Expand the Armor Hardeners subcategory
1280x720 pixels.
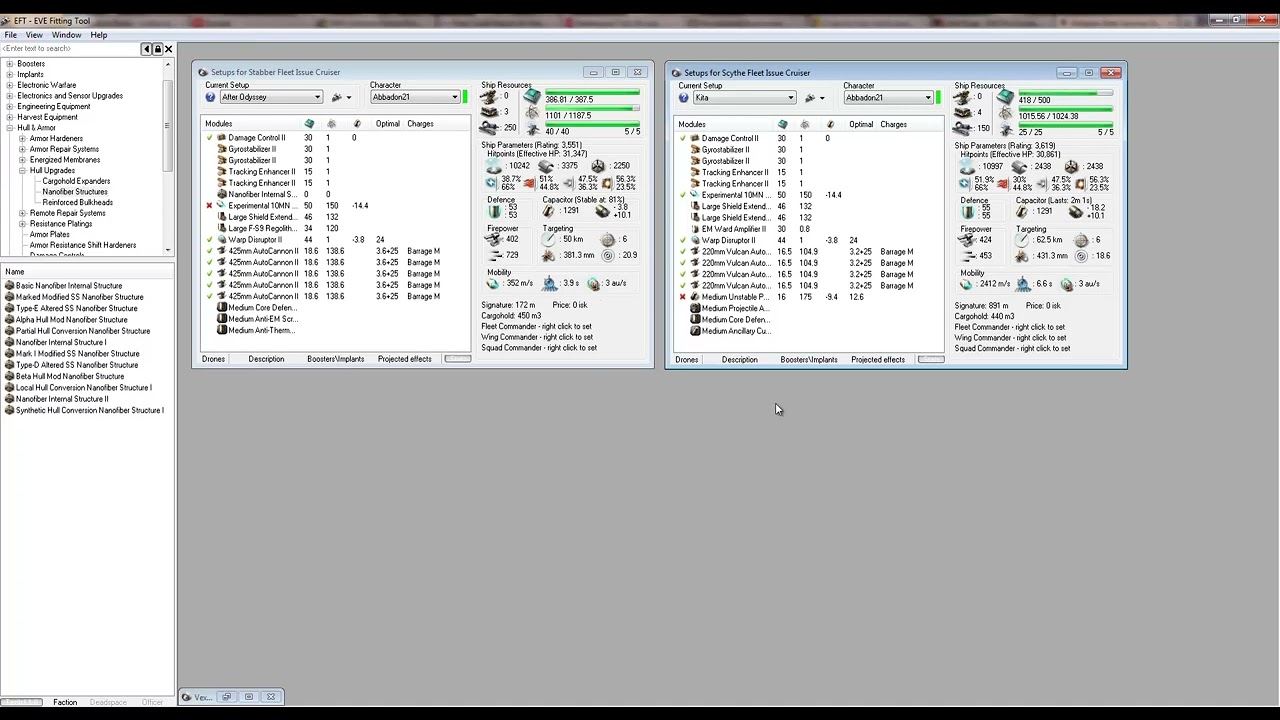pyautogui.click(x=22, y=138)
